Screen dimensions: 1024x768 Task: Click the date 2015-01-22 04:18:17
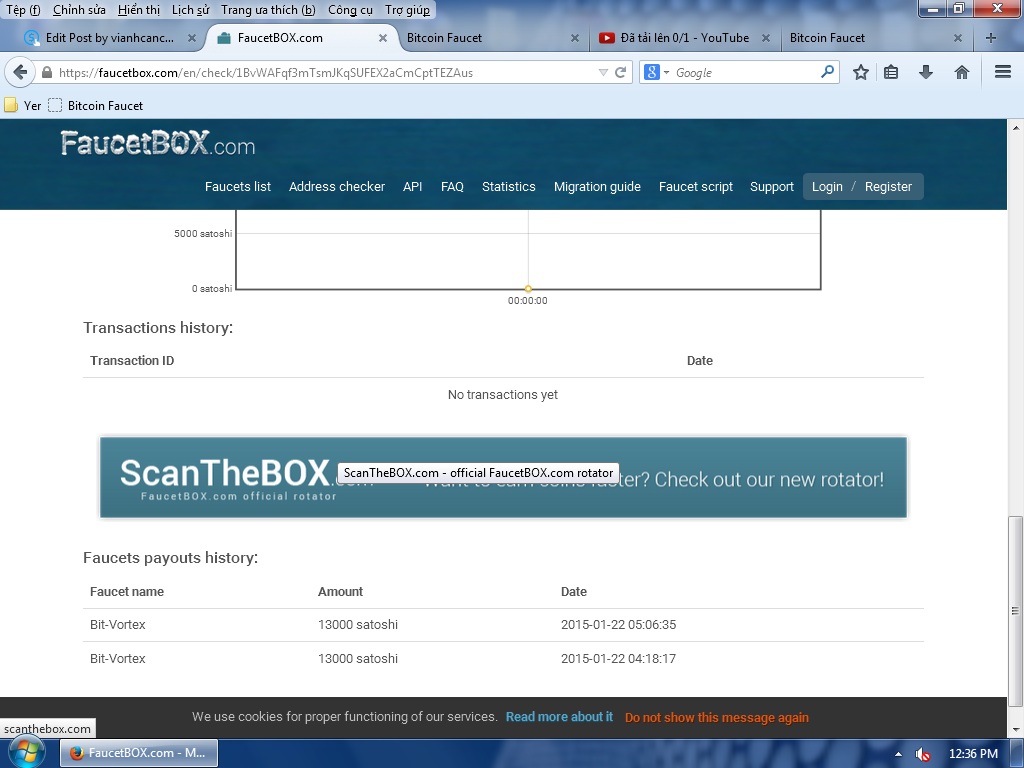(x=618, y=658)
